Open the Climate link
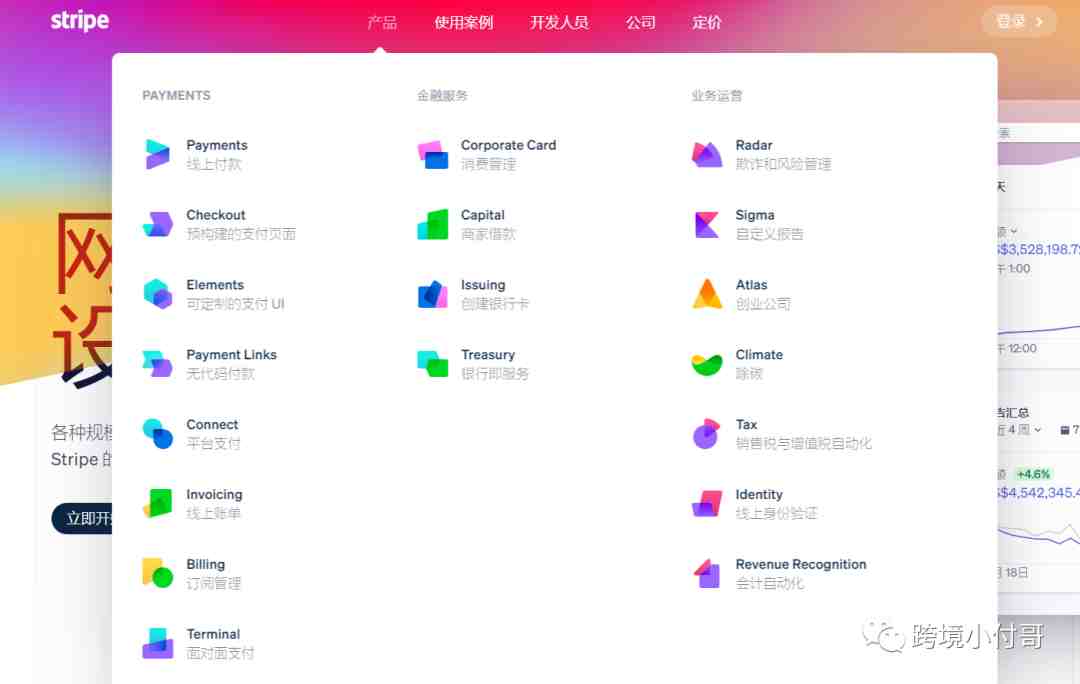 pyautogui.click(x=759, y=355)
